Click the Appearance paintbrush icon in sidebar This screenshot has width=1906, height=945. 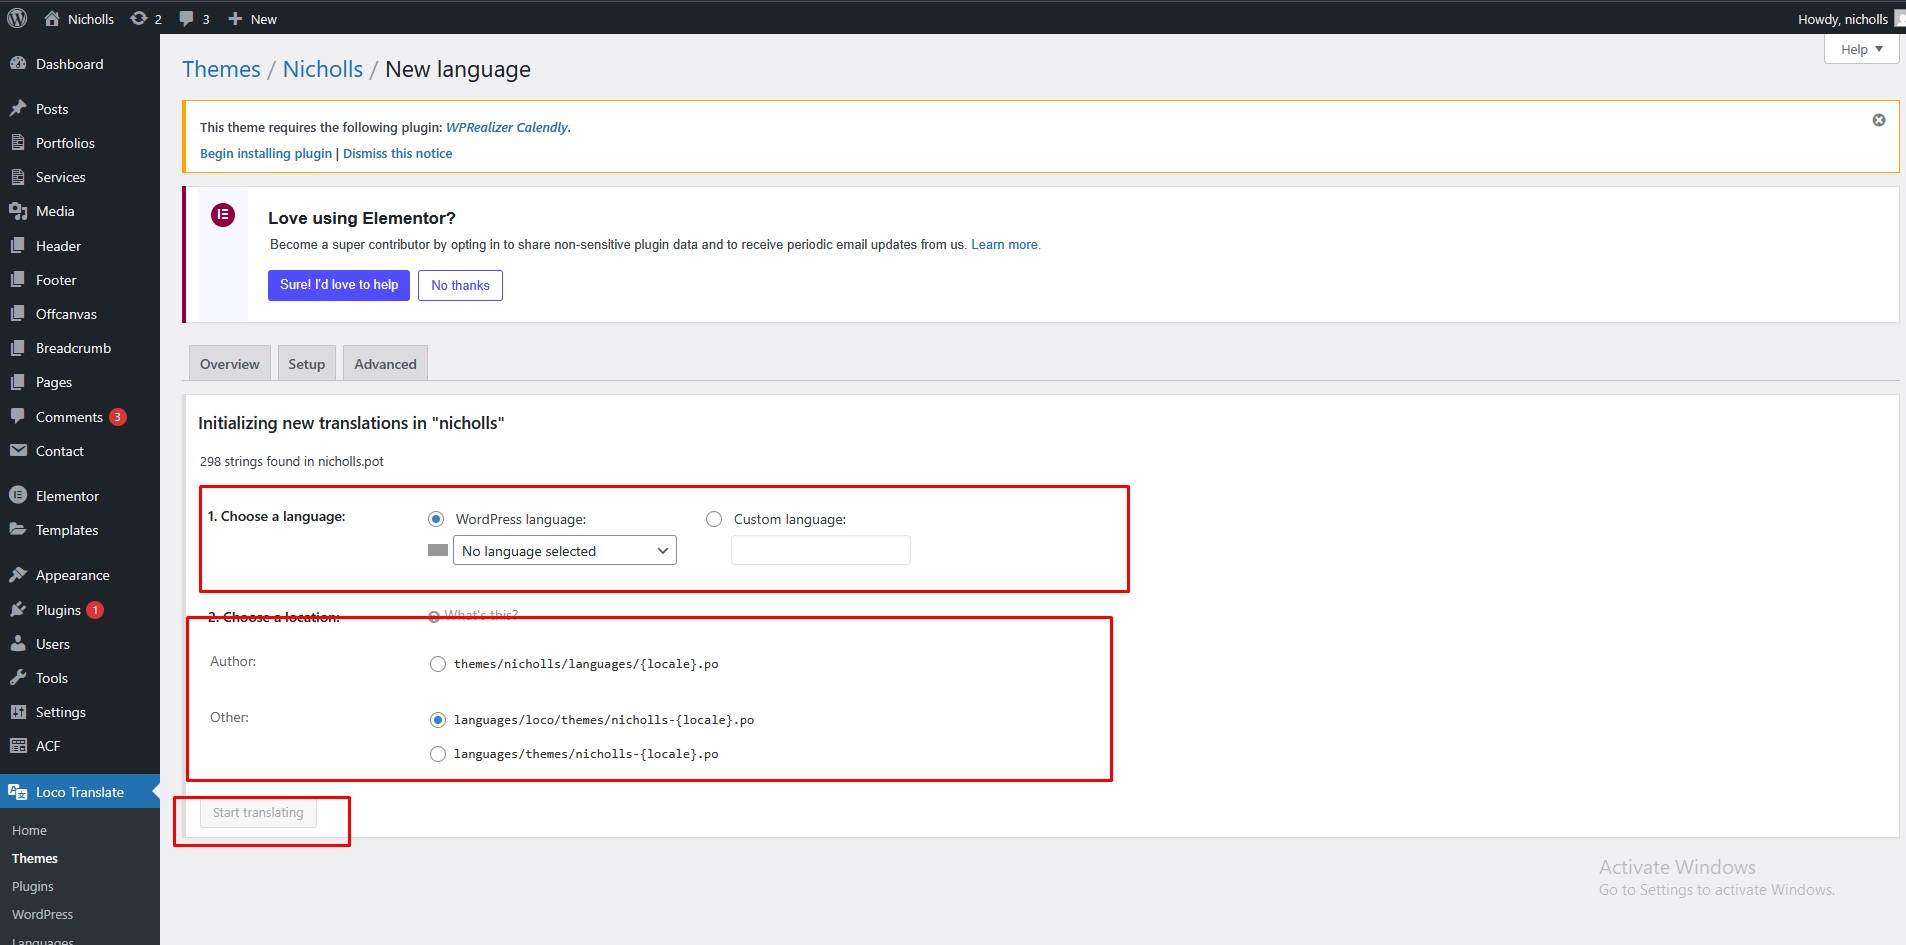[18, 574]
